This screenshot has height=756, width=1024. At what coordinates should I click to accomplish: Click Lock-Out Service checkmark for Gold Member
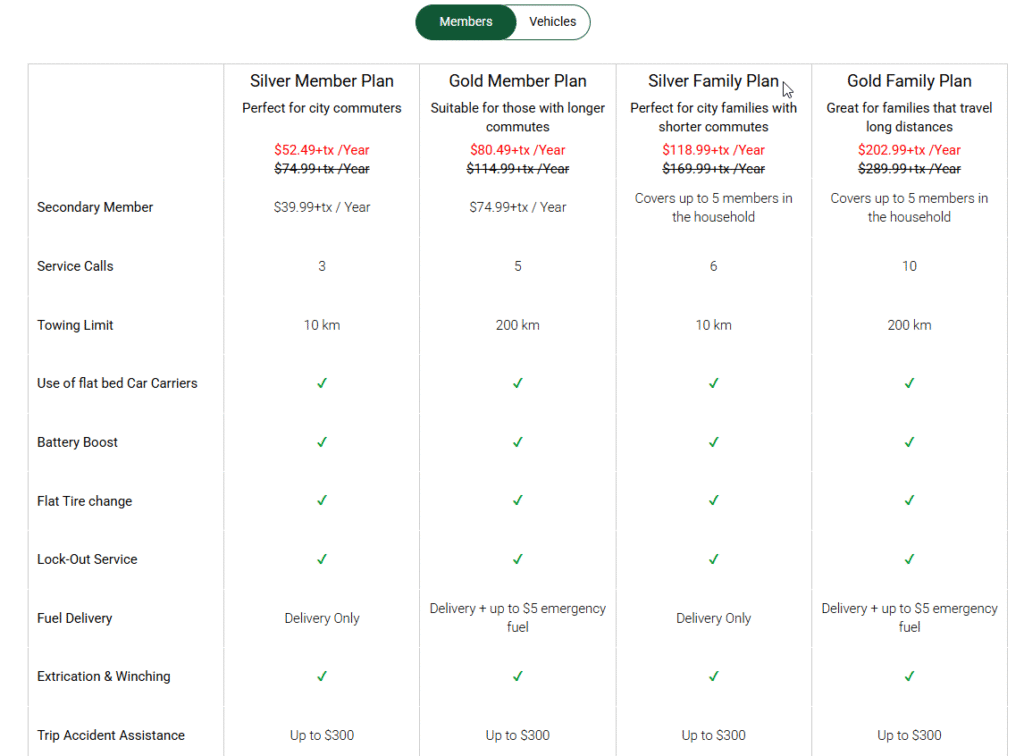tap(518, 559)
